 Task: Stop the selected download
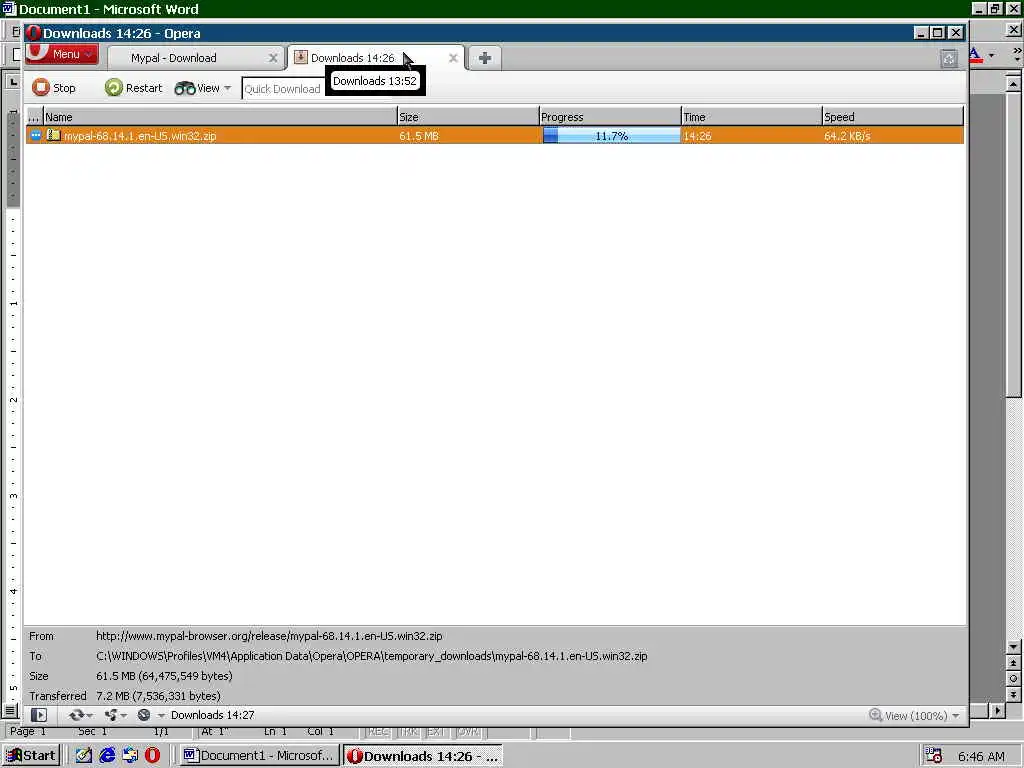(x=54, y=88)
